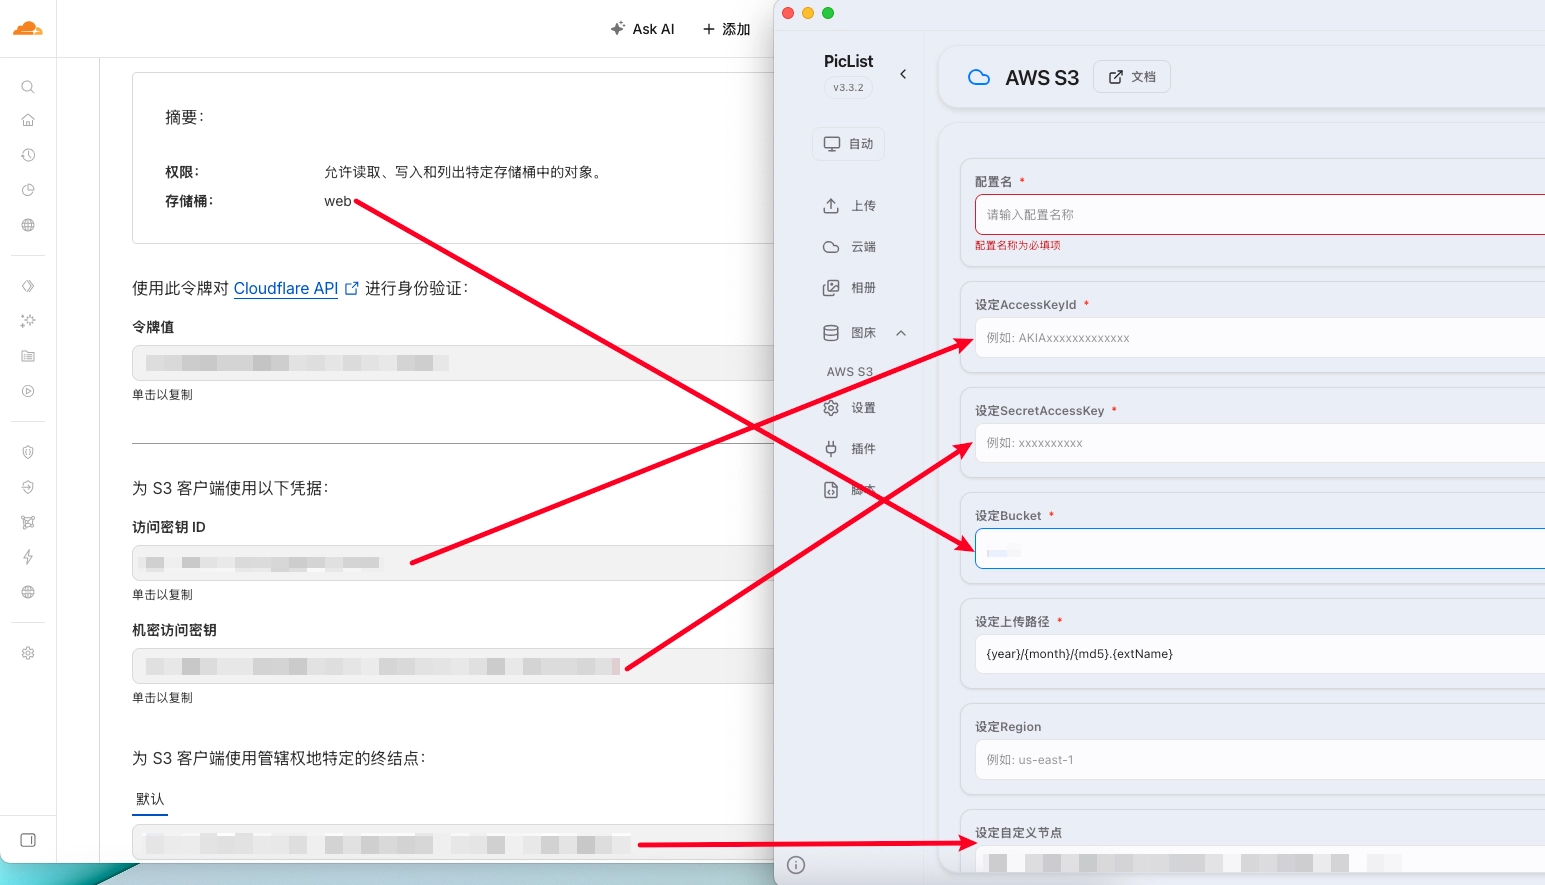Click the home icon in the Cloudflare sidebar
This screenshot has width=1545, height=885.
tap(28, 120)
